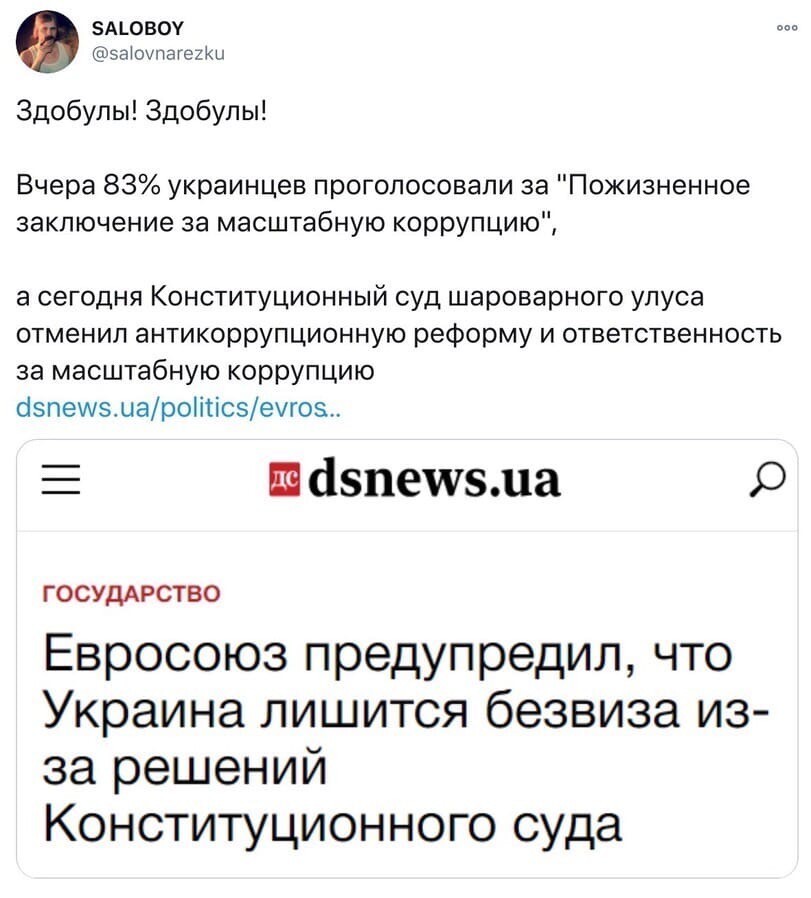This screenshot has width=811, height=898.
Task: Open the hamburger menu in dsnews header
Action: [61, 479]
